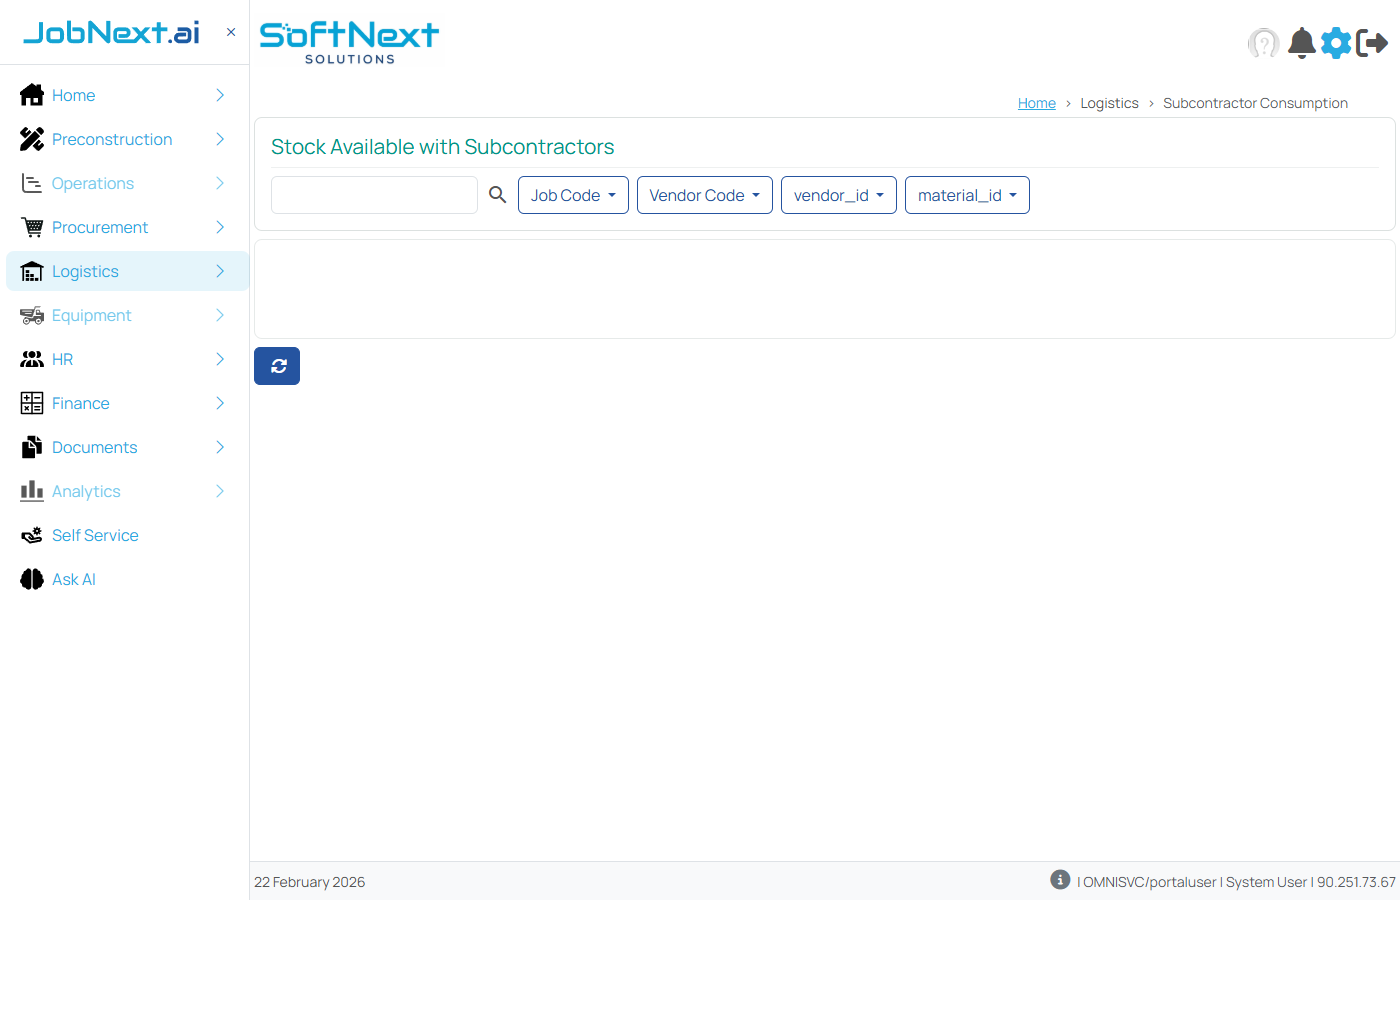Click the Logistics warehouse icon
This screenshot has height=1035, width=1400.
coord(31,271)
